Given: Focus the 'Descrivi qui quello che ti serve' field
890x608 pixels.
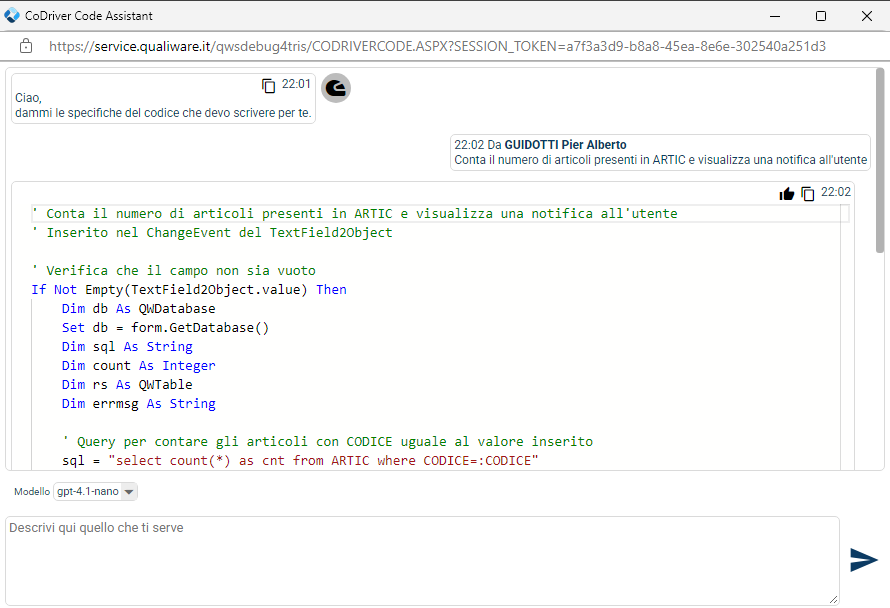Looking at the screenshot, I should click(420, 560).
